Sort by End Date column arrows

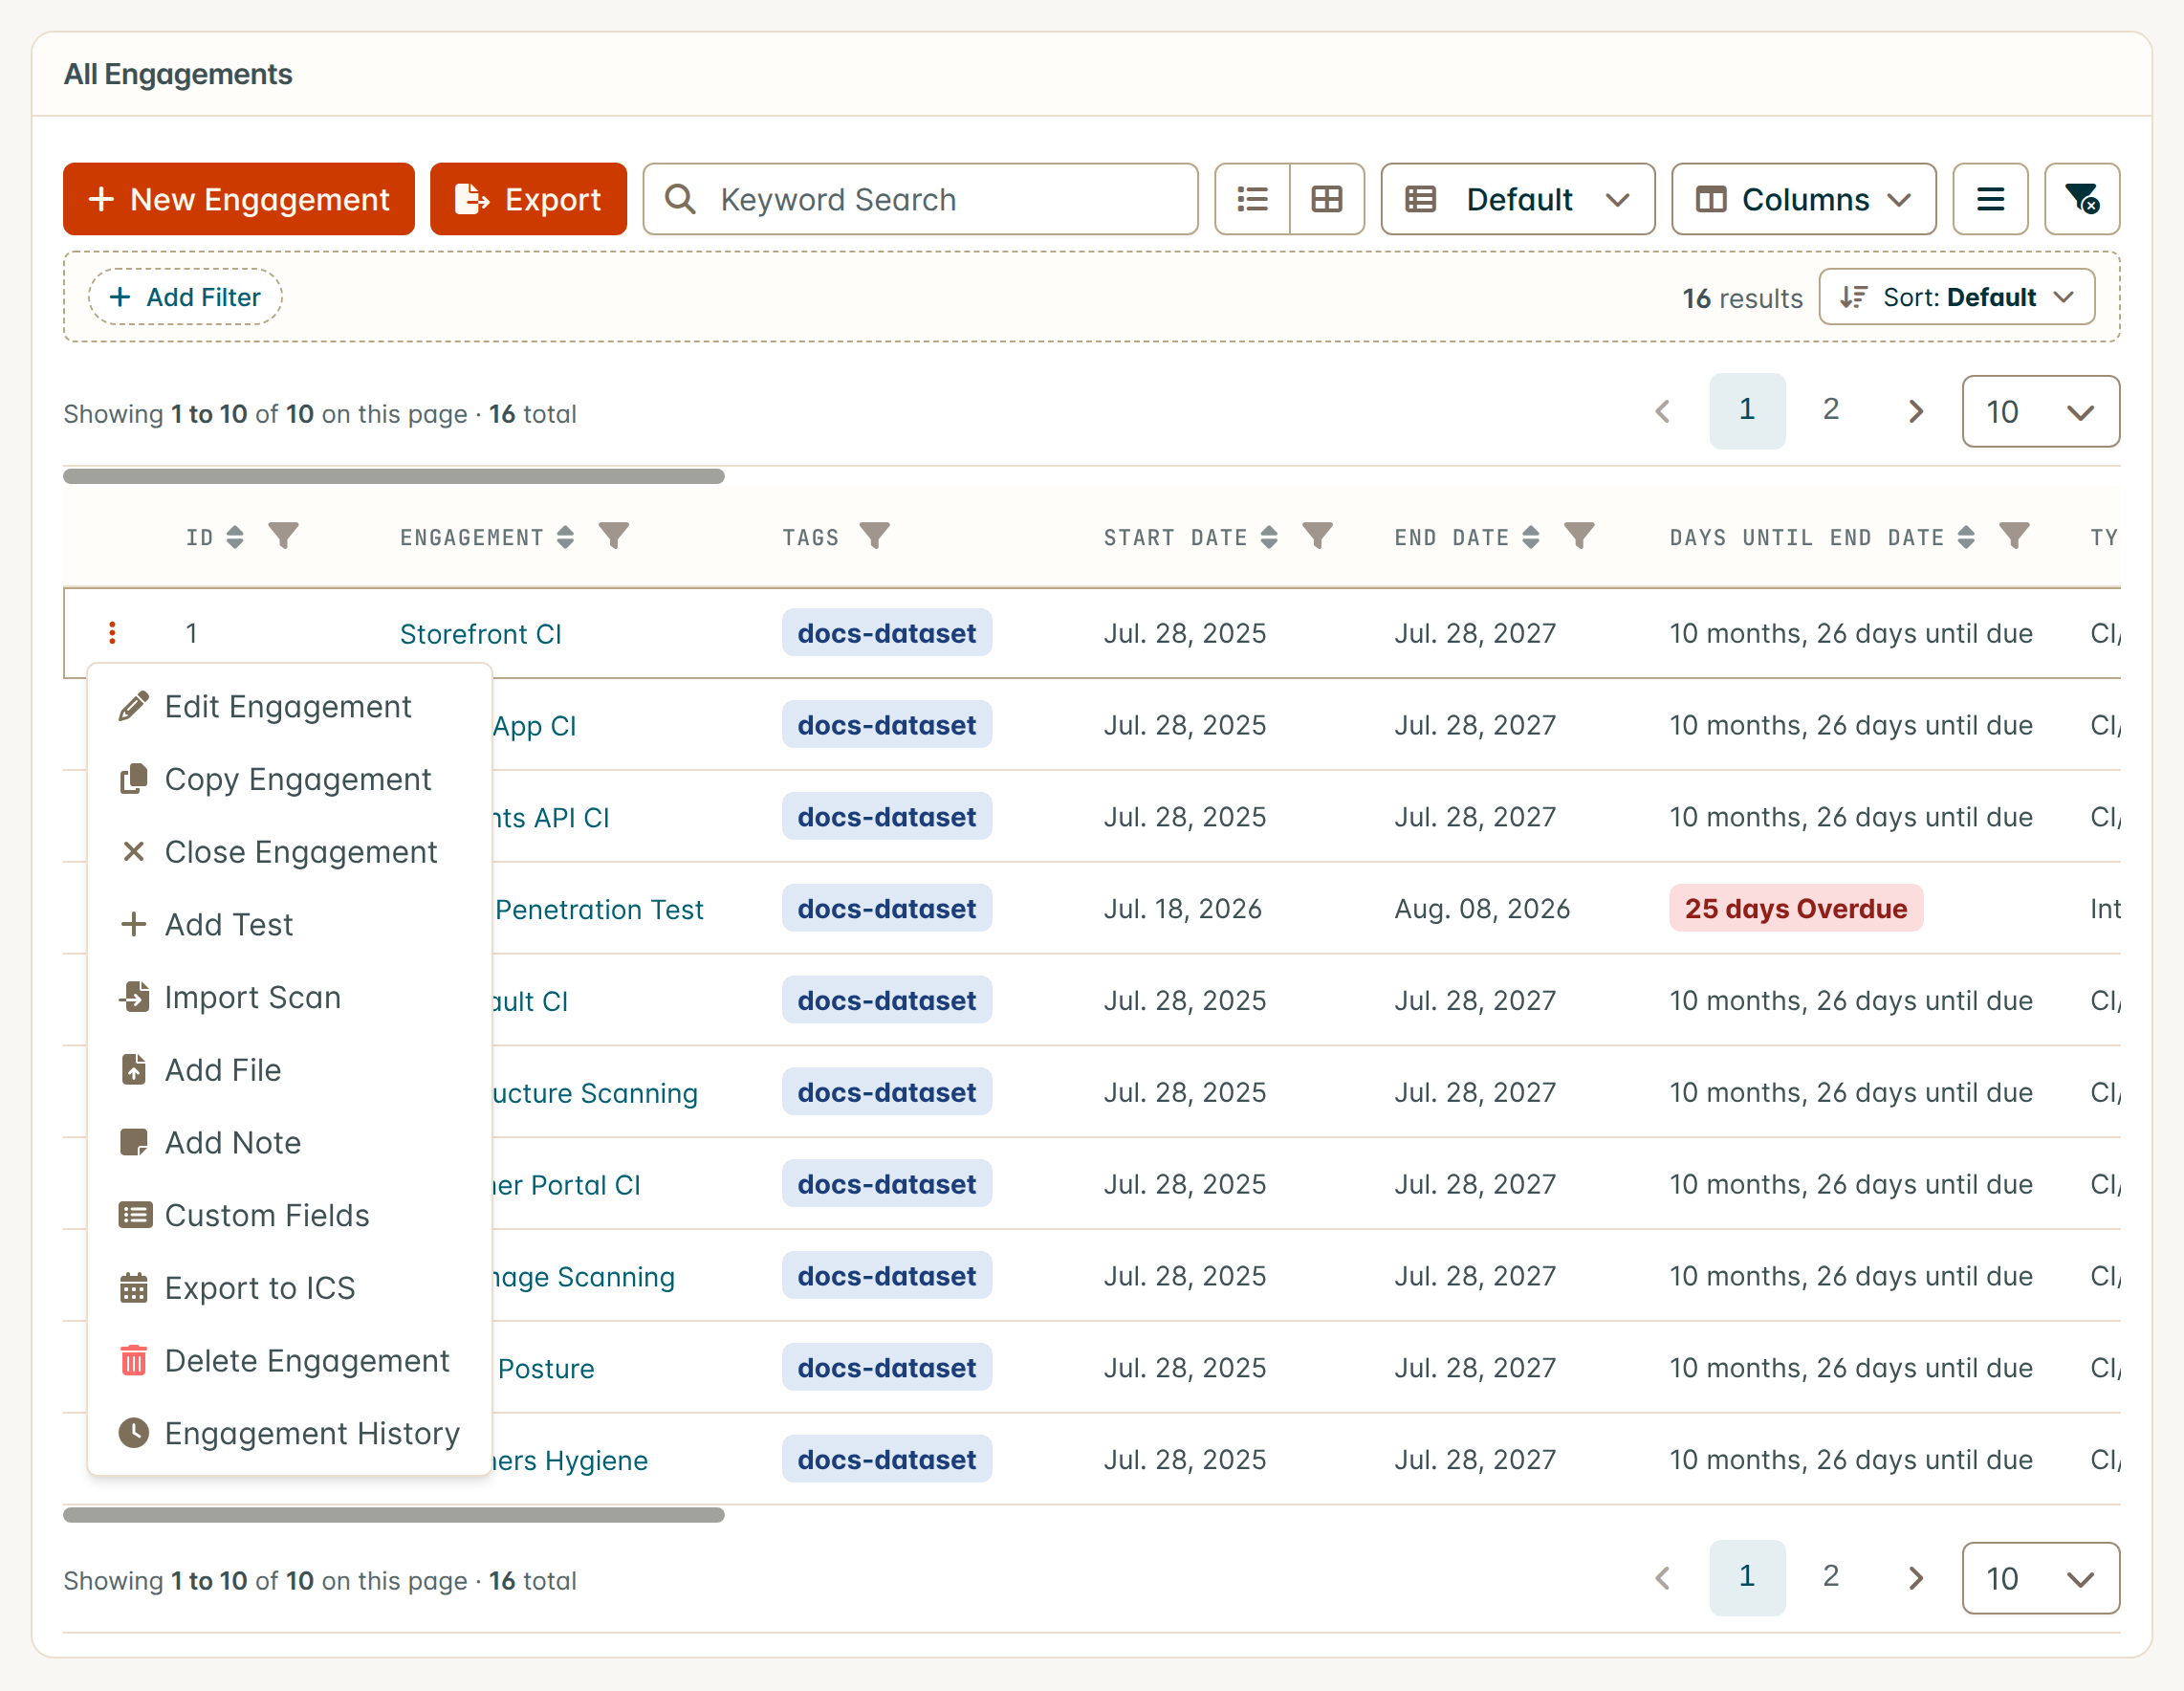point(1531,537)
